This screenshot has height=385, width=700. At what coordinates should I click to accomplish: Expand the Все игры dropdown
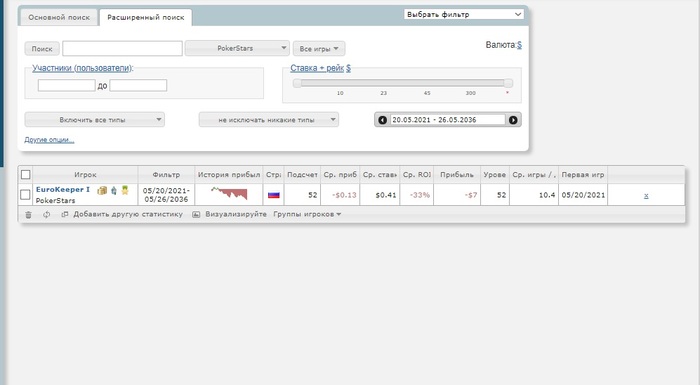point(319,49)
